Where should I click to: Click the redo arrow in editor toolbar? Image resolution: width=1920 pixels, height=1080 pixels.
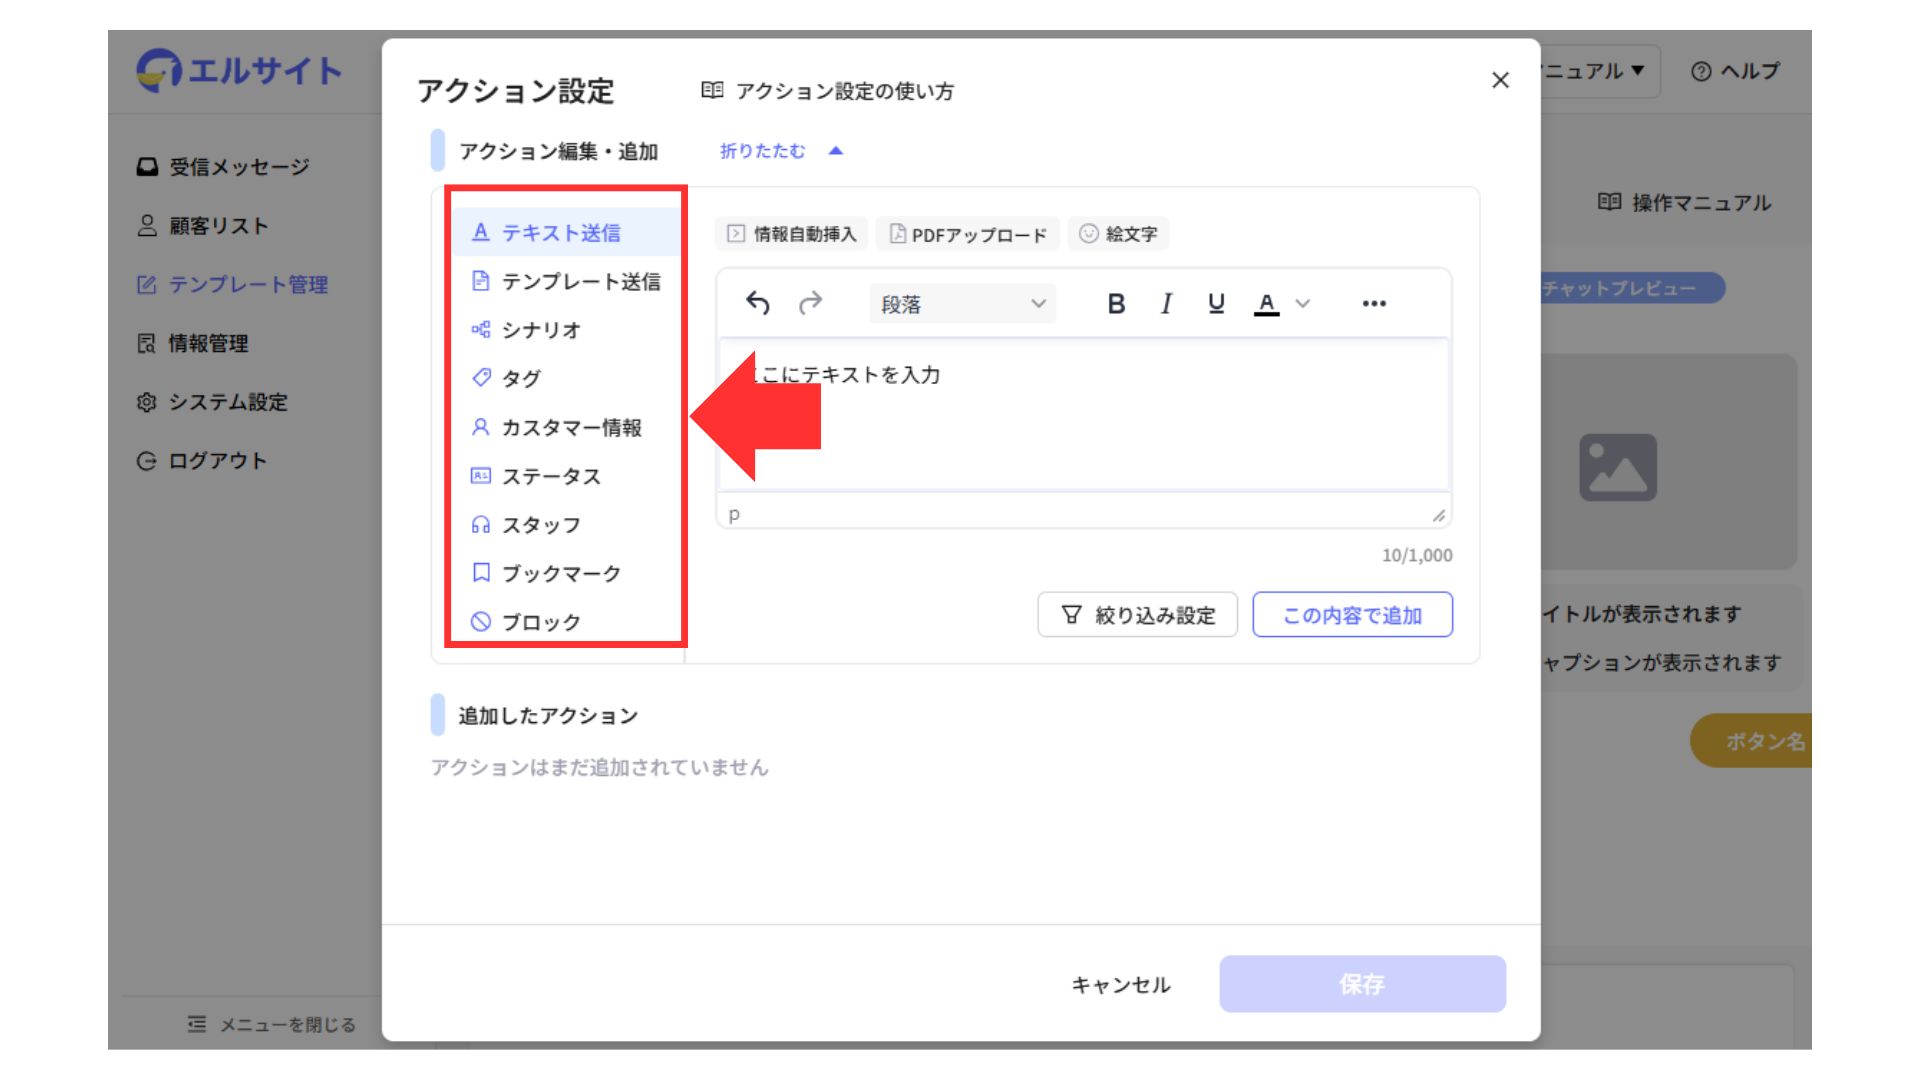tap(810, 303)
